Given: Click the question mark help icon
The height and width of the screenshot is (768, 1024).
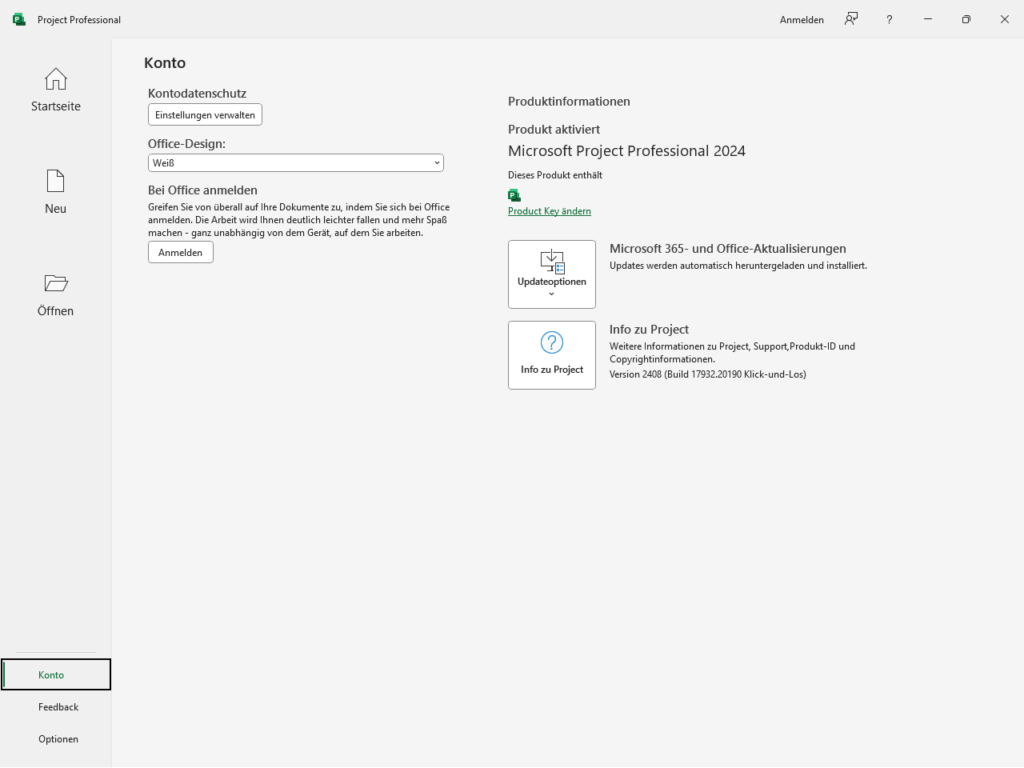Looking at the screenshot, I should (889, 19).
